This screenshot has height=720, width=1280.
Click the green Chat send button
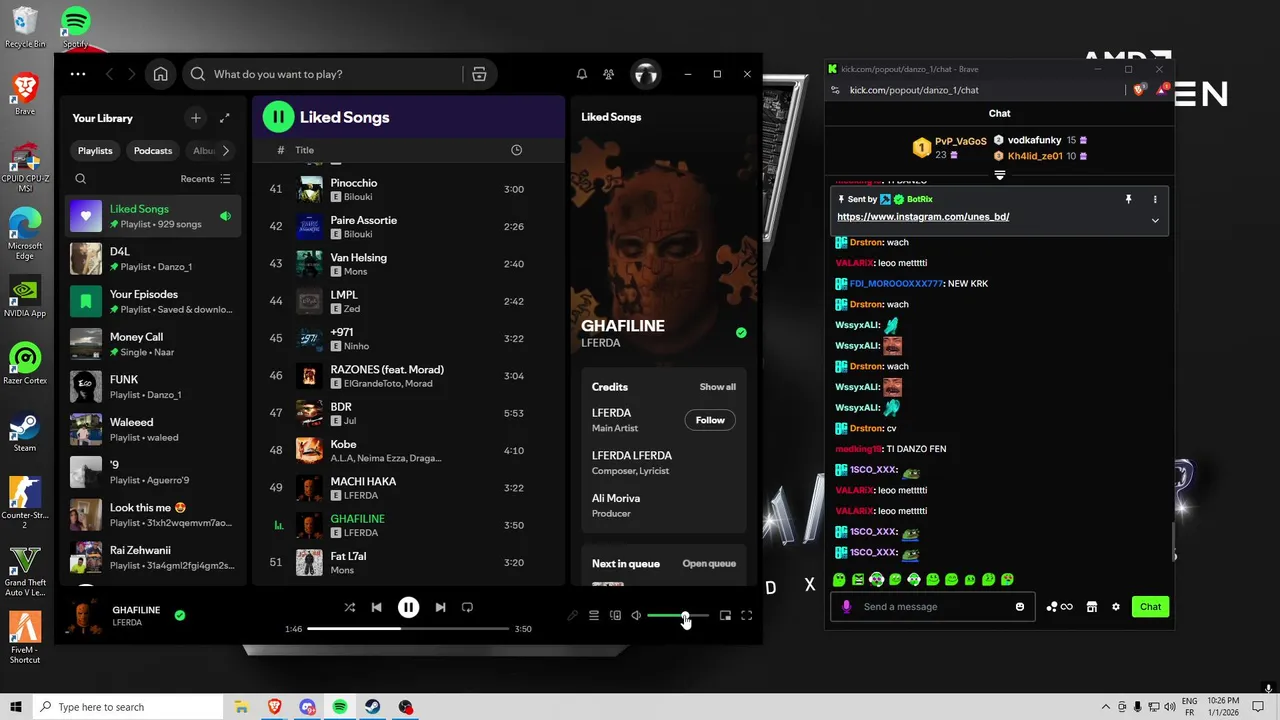[x=1150, y=607]
